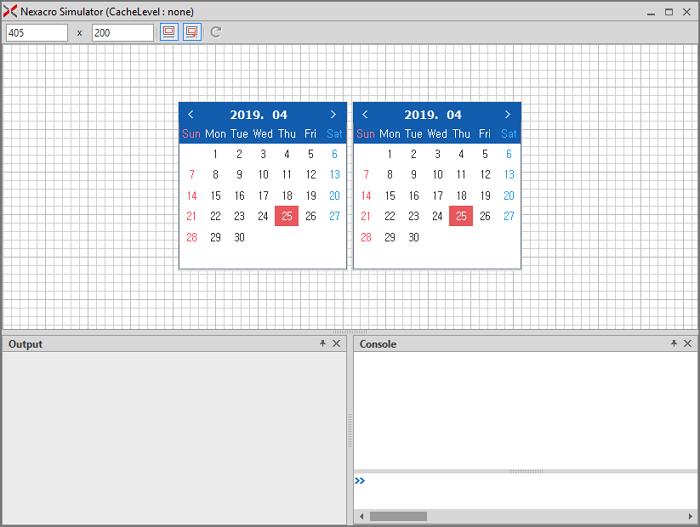Click the width field showing 405
The width and height of the screenshot is (700, 527).
coord(36,33)
